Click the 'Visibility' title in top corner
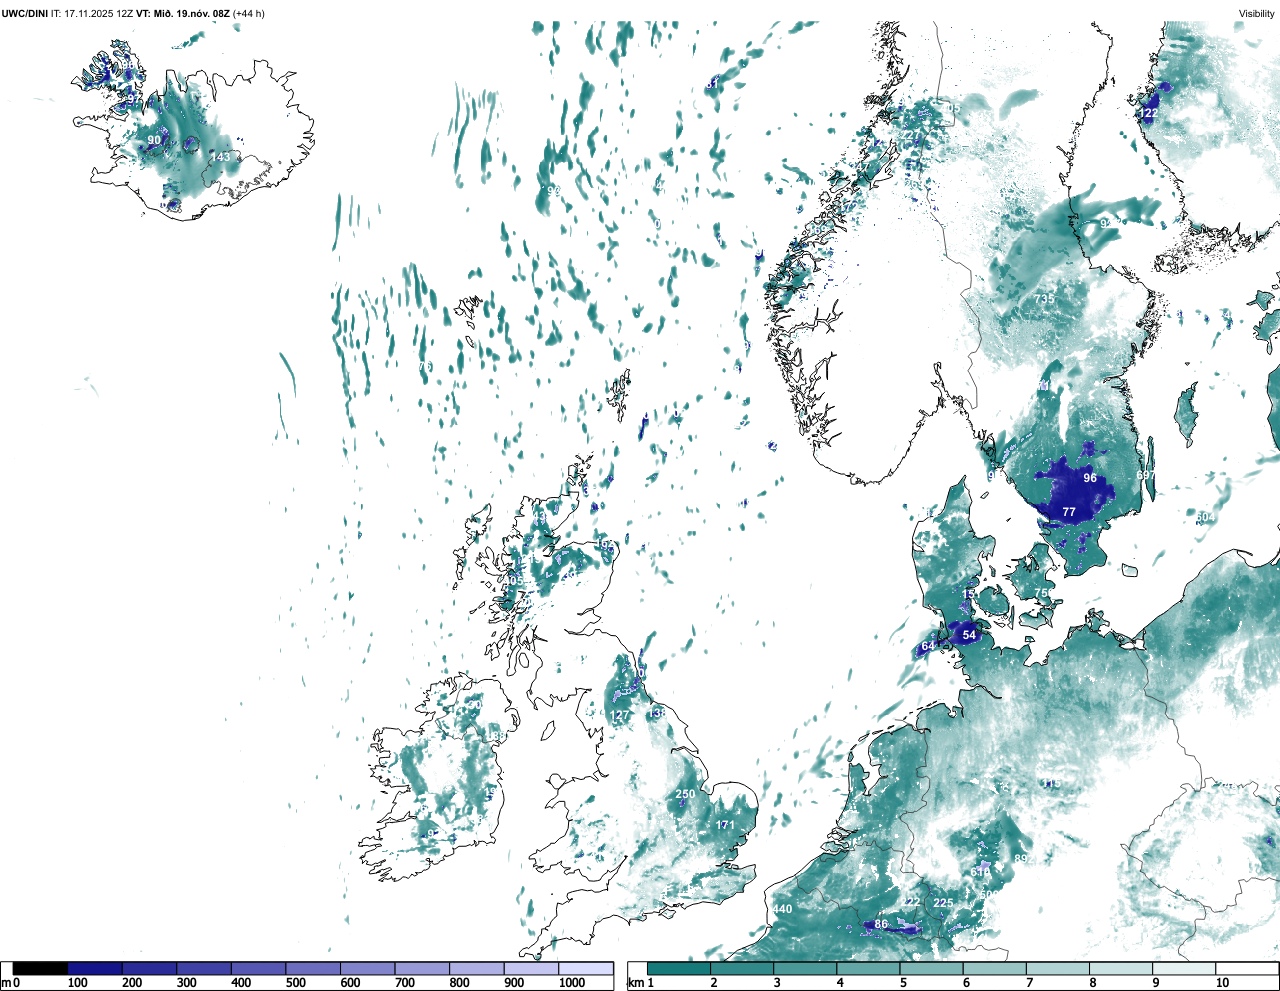This screenshot has height=991, width=1280. pos(1257,13)
